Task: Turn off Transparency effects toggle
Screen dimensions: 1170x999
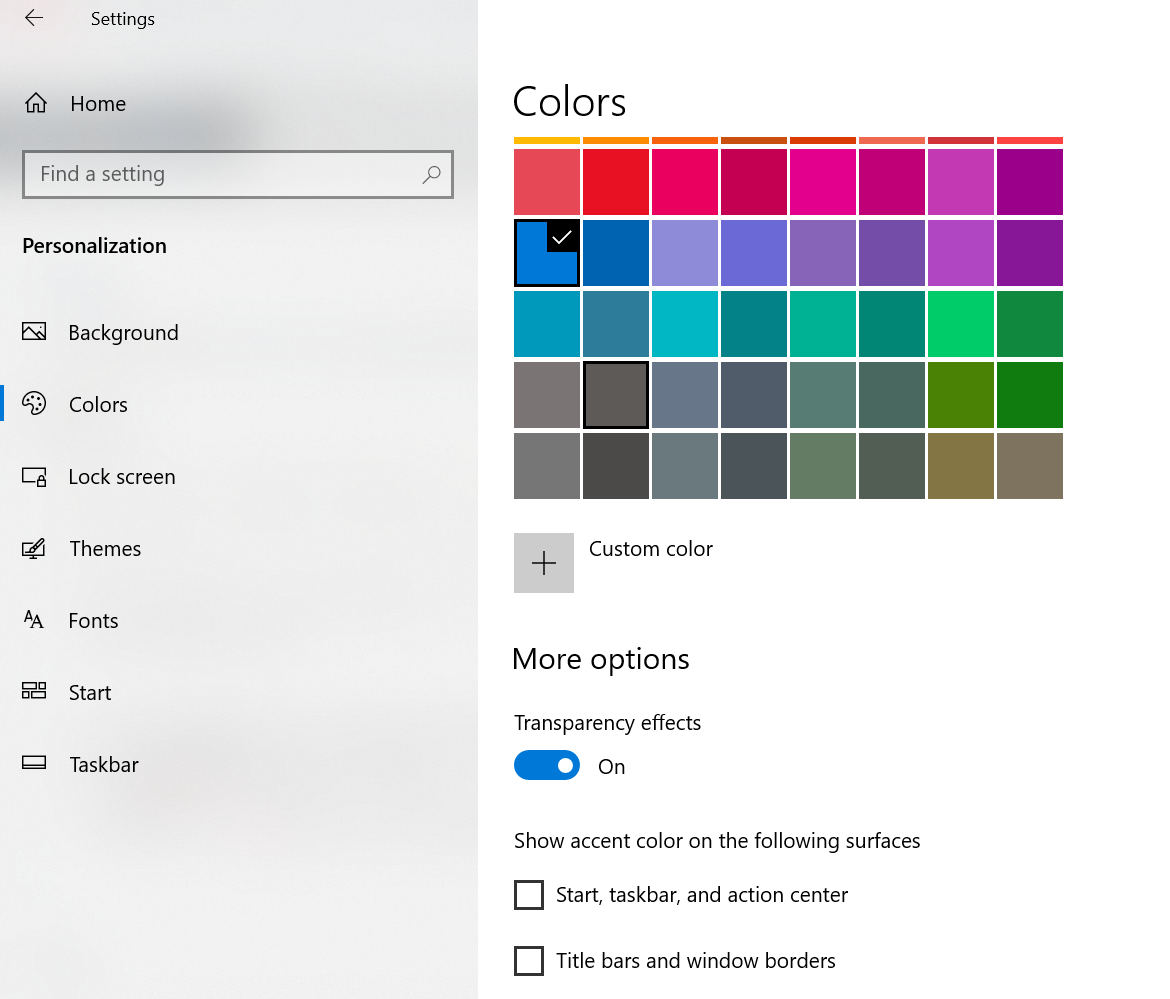Action: [547, 766]
